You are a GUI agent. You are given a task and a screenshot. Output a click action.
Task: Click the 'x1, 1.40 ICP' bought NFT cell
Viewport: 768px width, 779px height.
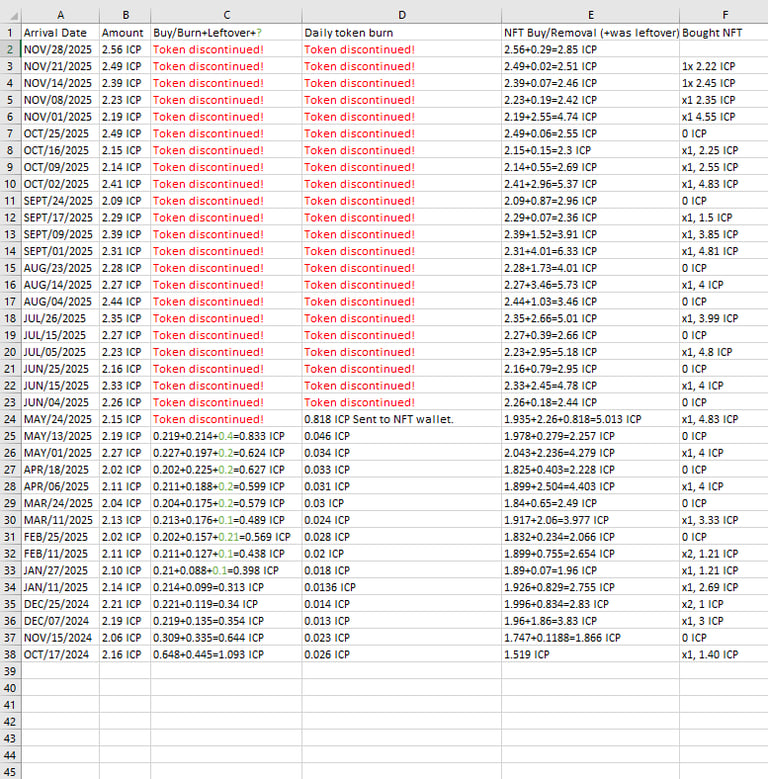click(x=724, y=654)
